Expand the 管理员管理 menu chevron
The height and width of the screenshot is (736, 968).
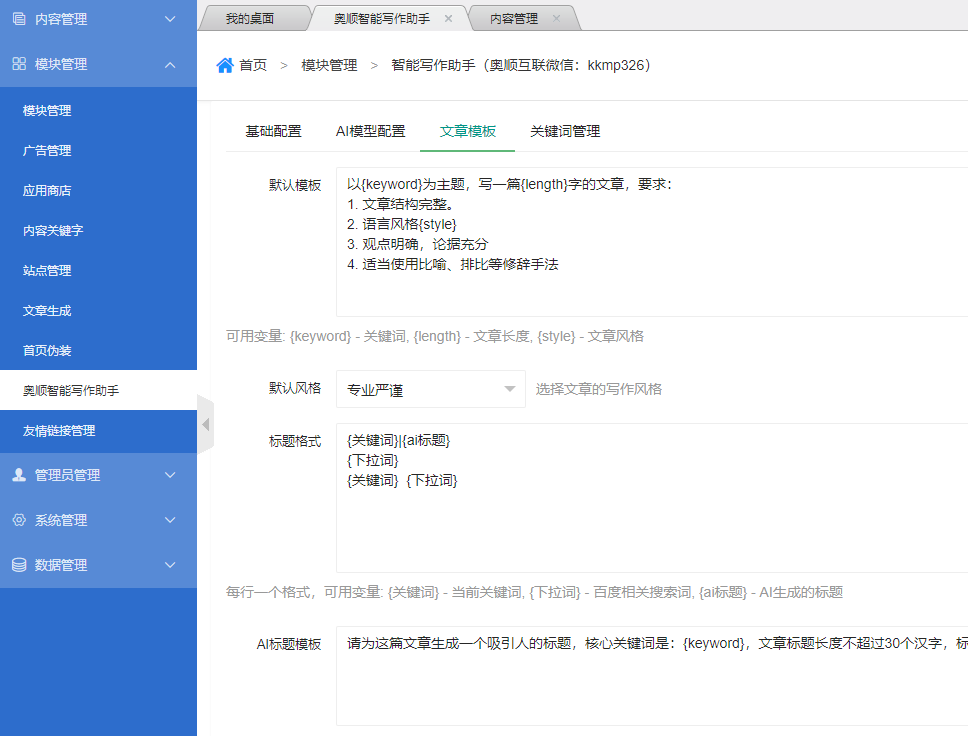(170, 475)
